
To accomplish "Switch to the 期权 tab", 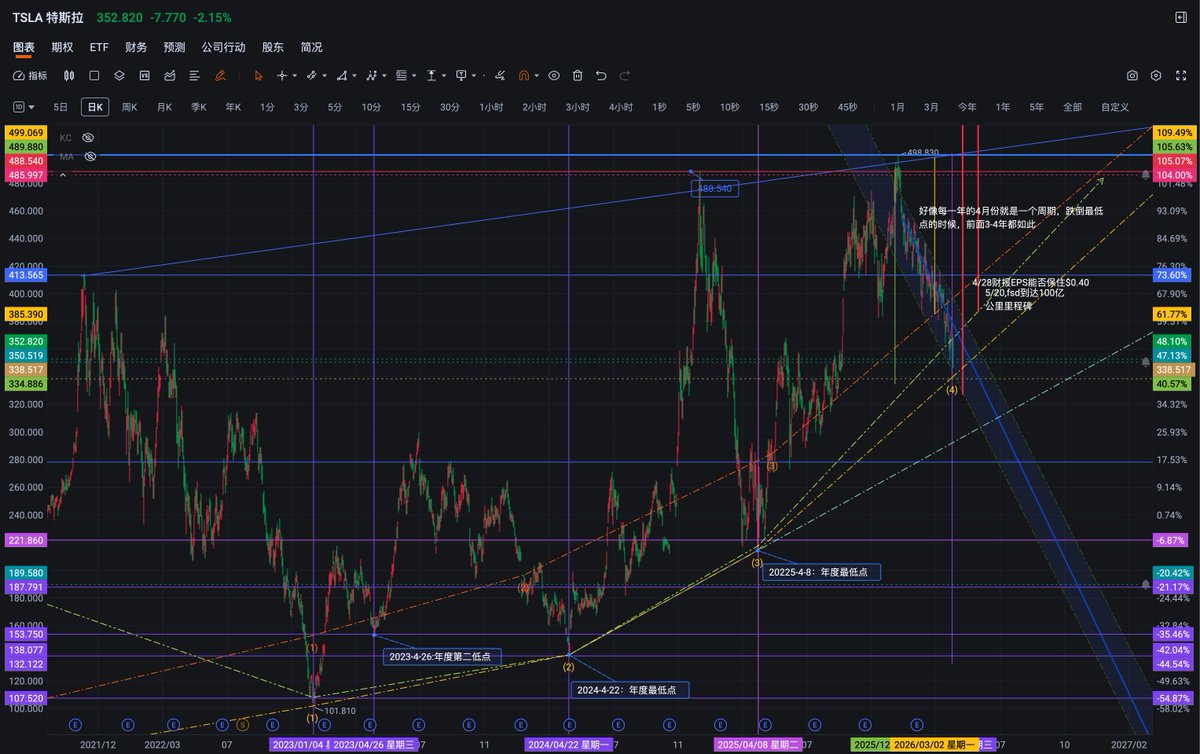I will pos(62,47).
